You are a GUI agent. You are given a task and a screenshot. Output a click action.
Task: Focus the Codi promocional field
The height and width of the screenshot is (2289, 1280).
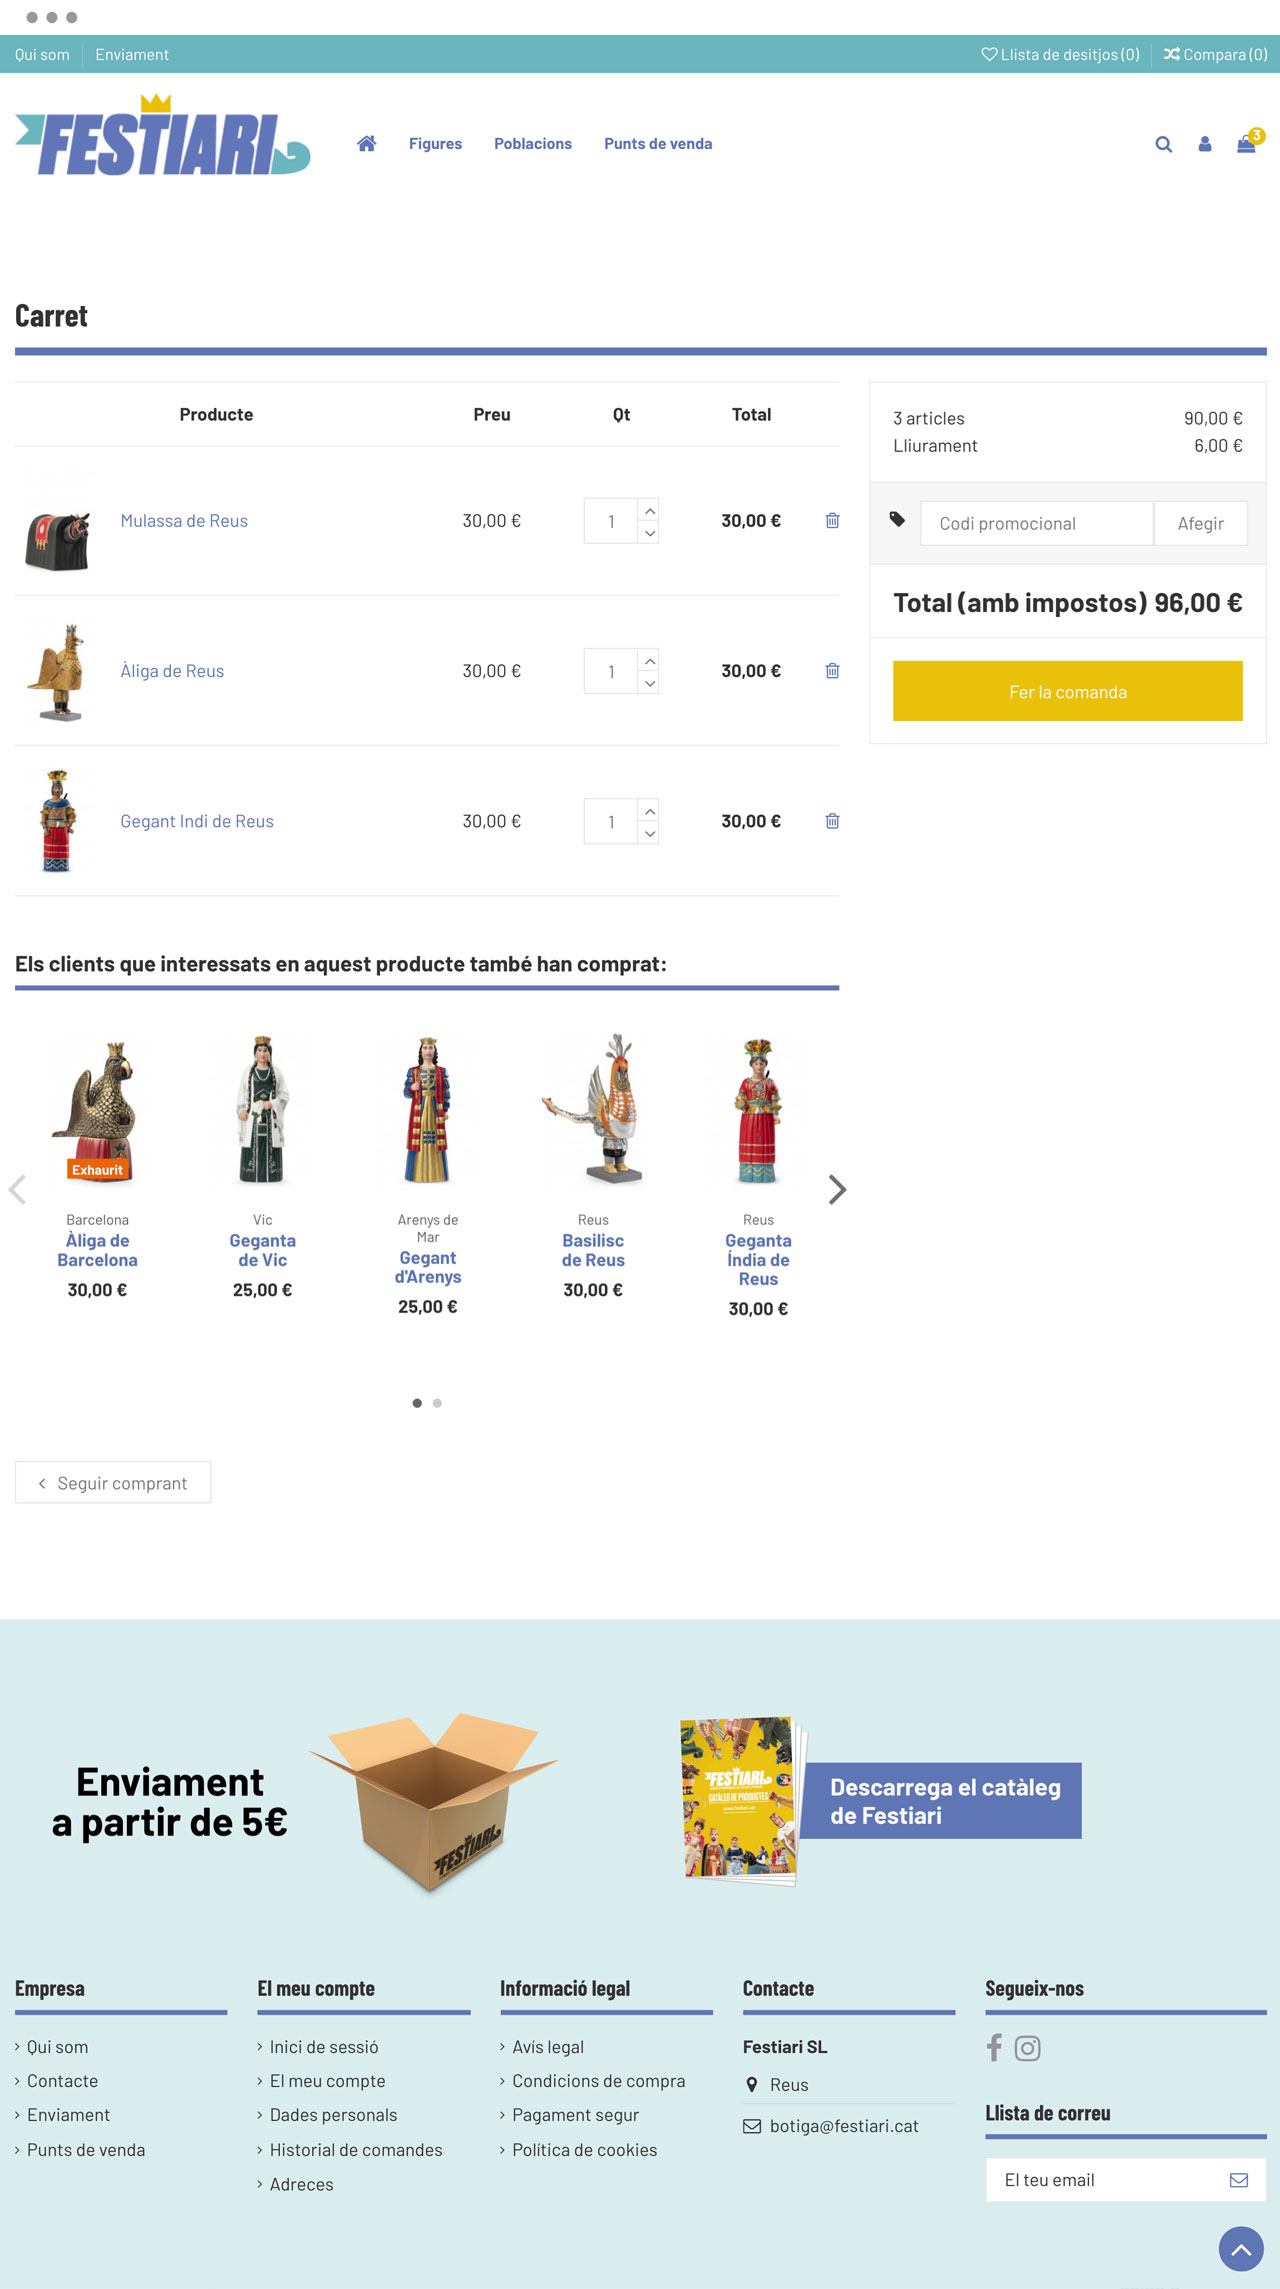click(1036, 523)
